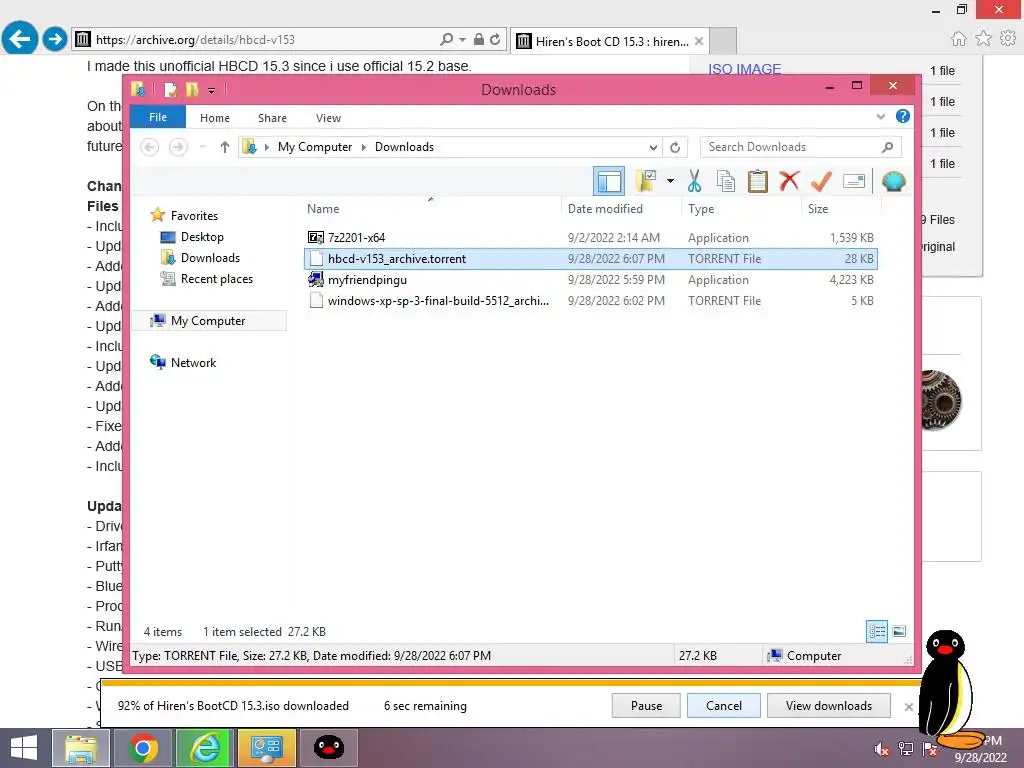Close the Hiren's Boot CD tab
Image resolution: width=1024 pixels, height=768 pixels.
pos(699,41)
